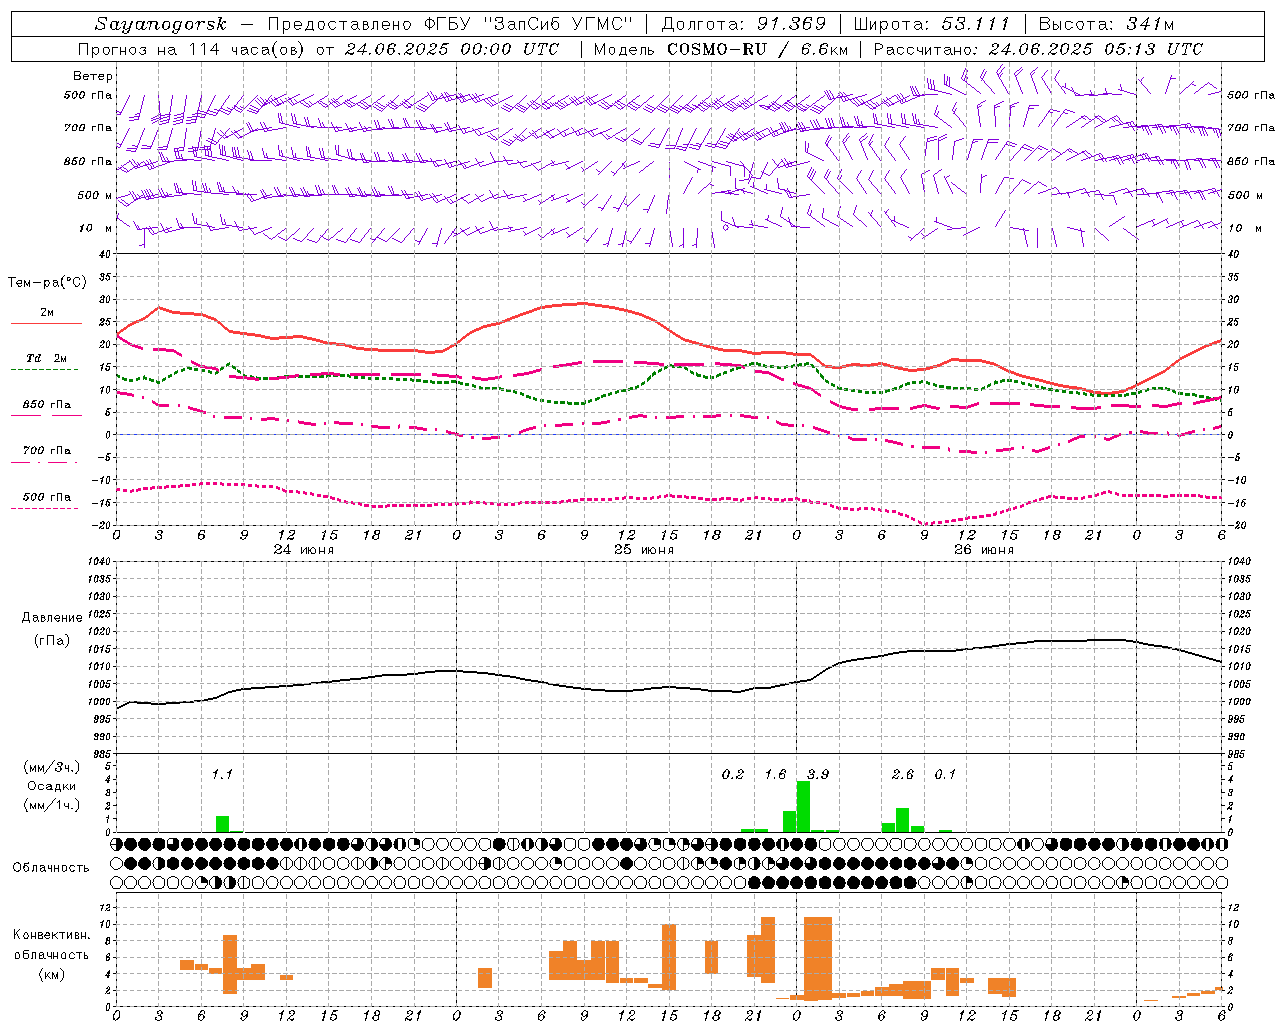Click the tallest green precipitation bar
Viewport: 1280px width, 1024px height.
[803, 807]
